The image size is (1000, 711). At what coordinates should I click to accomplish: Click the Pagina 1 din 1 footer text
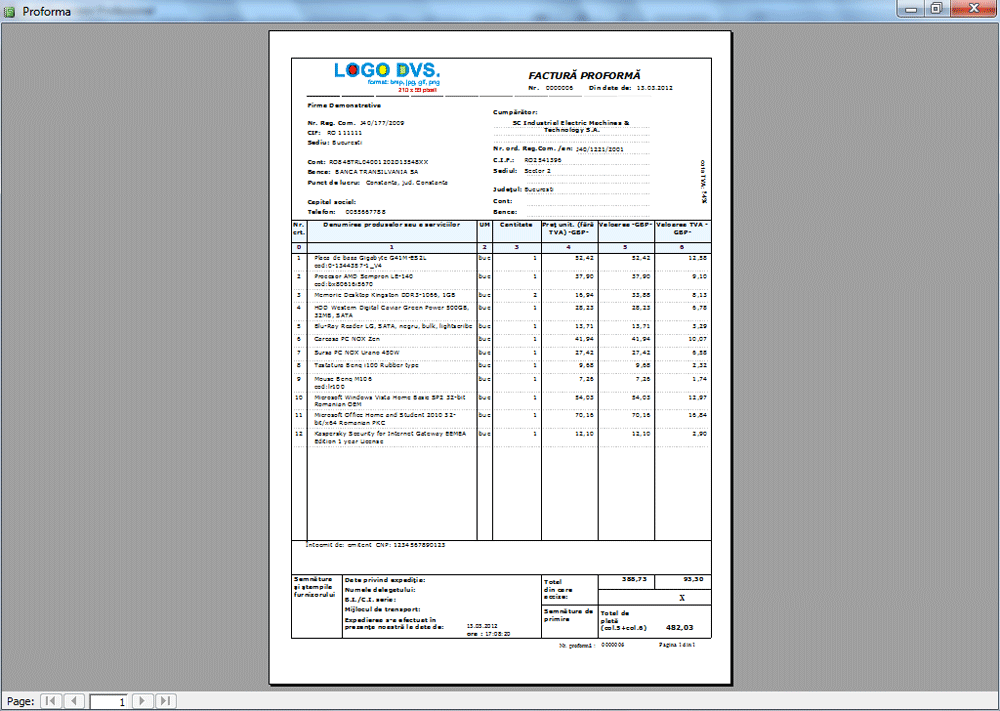click(x=677, y=645)
